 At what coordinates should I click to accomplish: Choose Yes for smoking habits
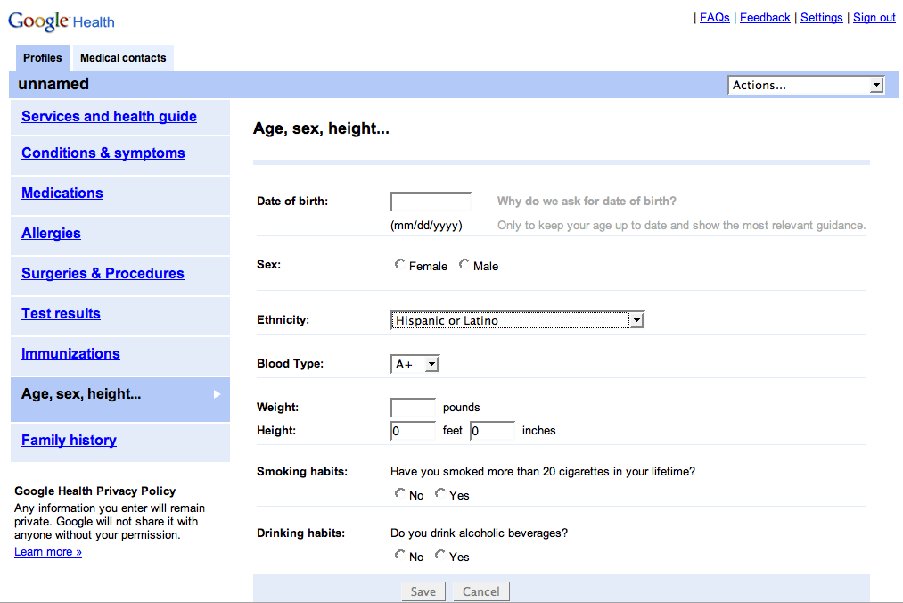point(440,494)
